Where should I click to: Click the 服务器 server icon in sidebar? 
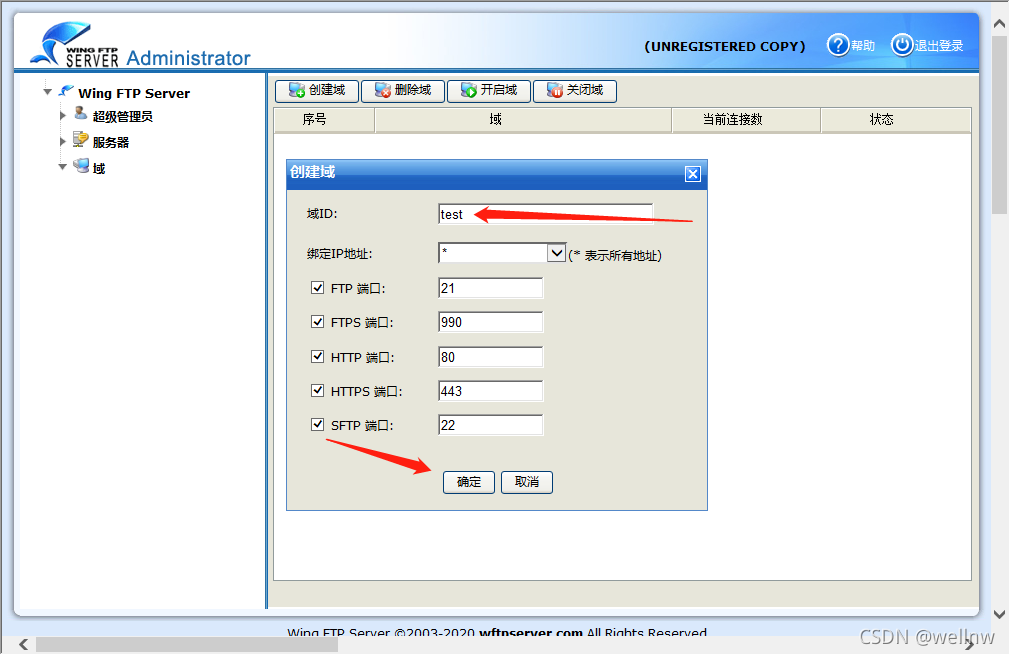coord(78,141)
